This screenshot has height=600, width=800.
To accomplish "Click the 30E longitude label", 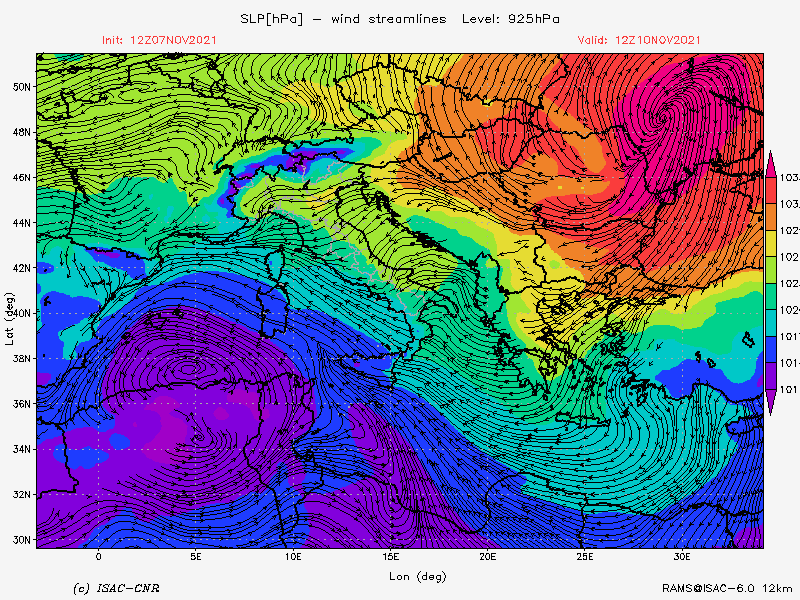I will click(x=682, y=557).
